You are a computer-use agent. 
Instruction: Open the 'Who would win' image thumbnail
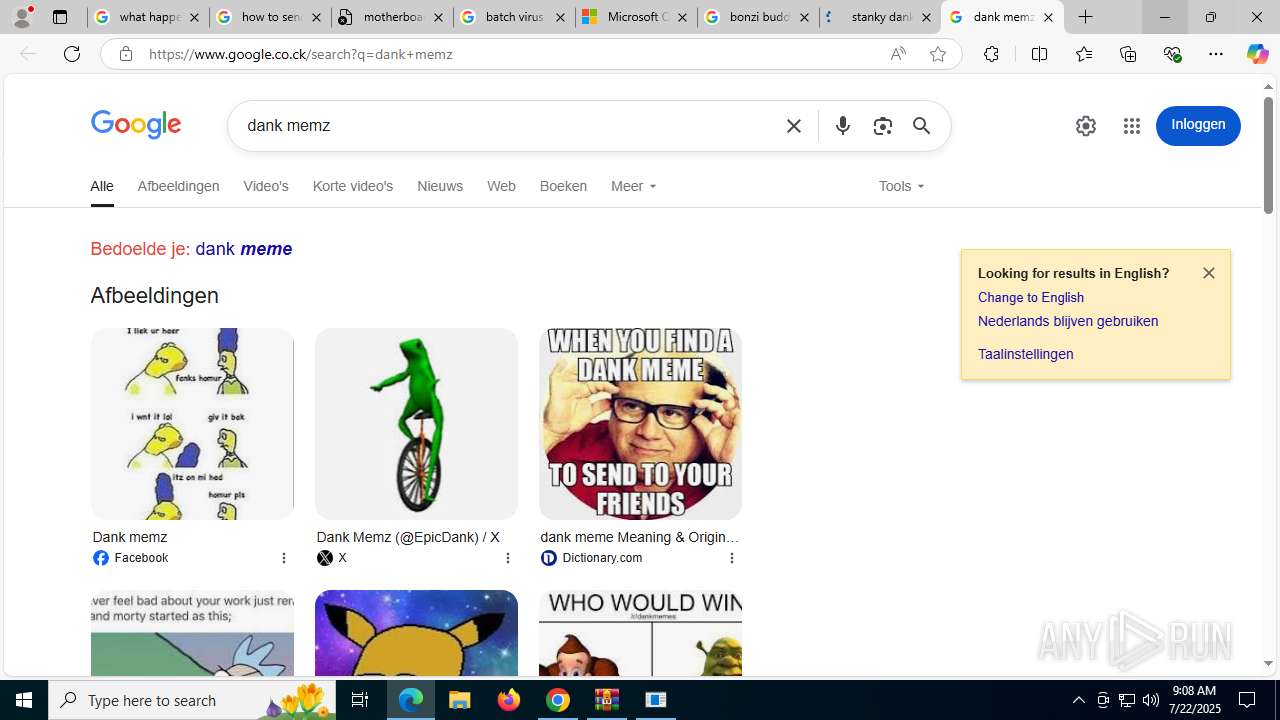tap(640, 633)
